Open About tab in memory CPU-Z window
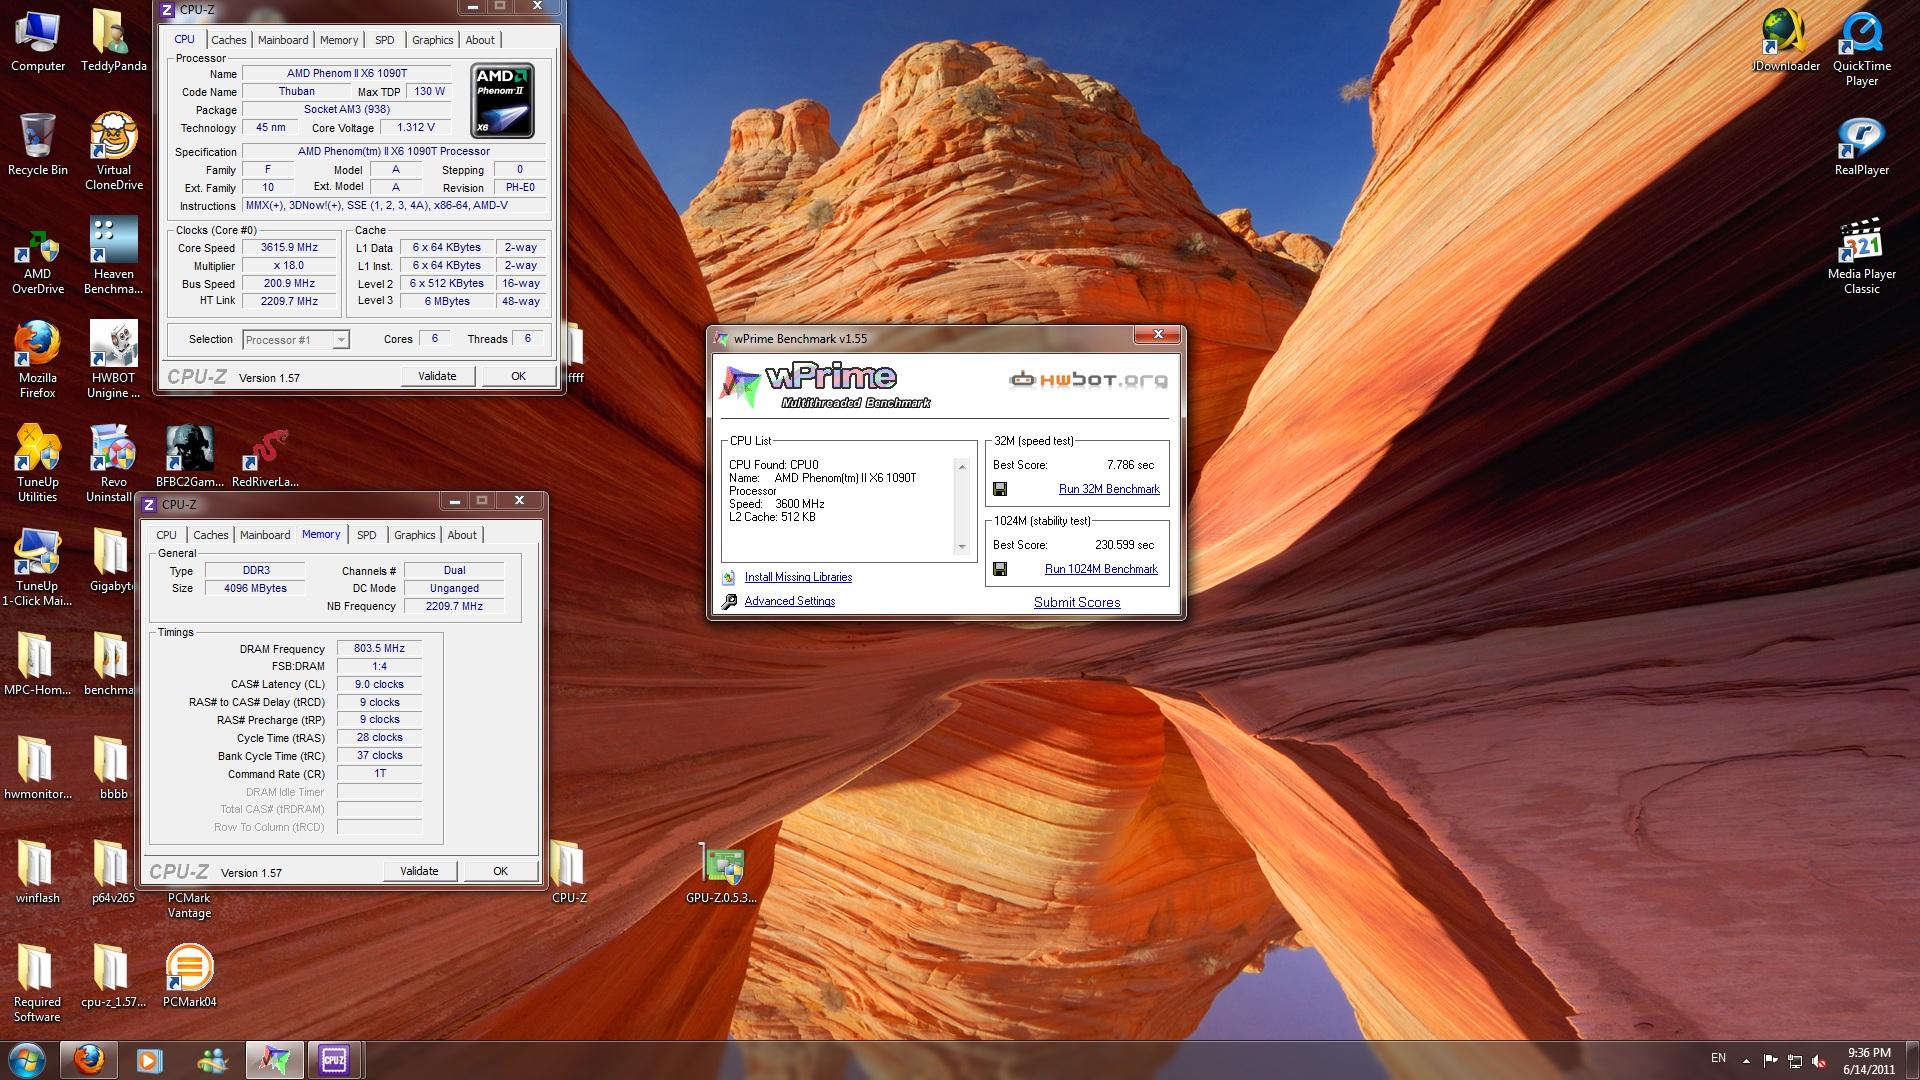This screenshot has width=1920, height=1080. coord(462,535)
